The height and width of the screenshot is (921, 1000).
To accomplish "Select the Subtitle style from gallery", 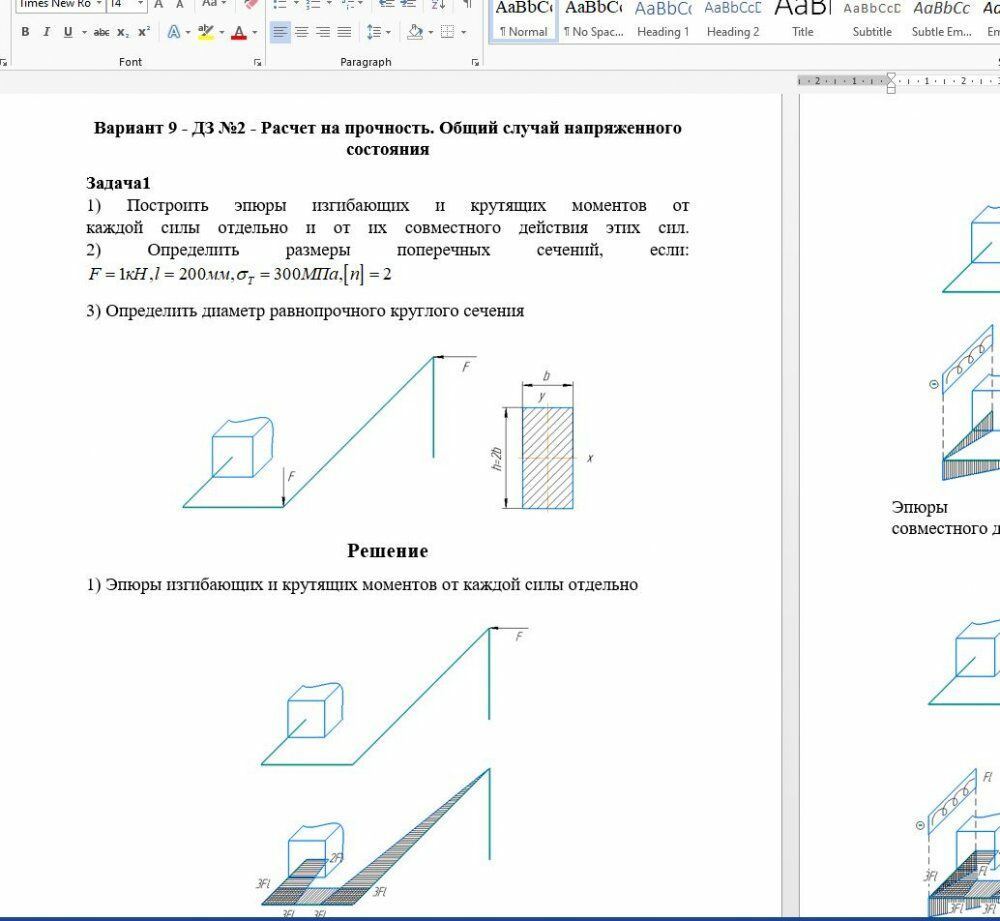I will [x=871, y=20].
